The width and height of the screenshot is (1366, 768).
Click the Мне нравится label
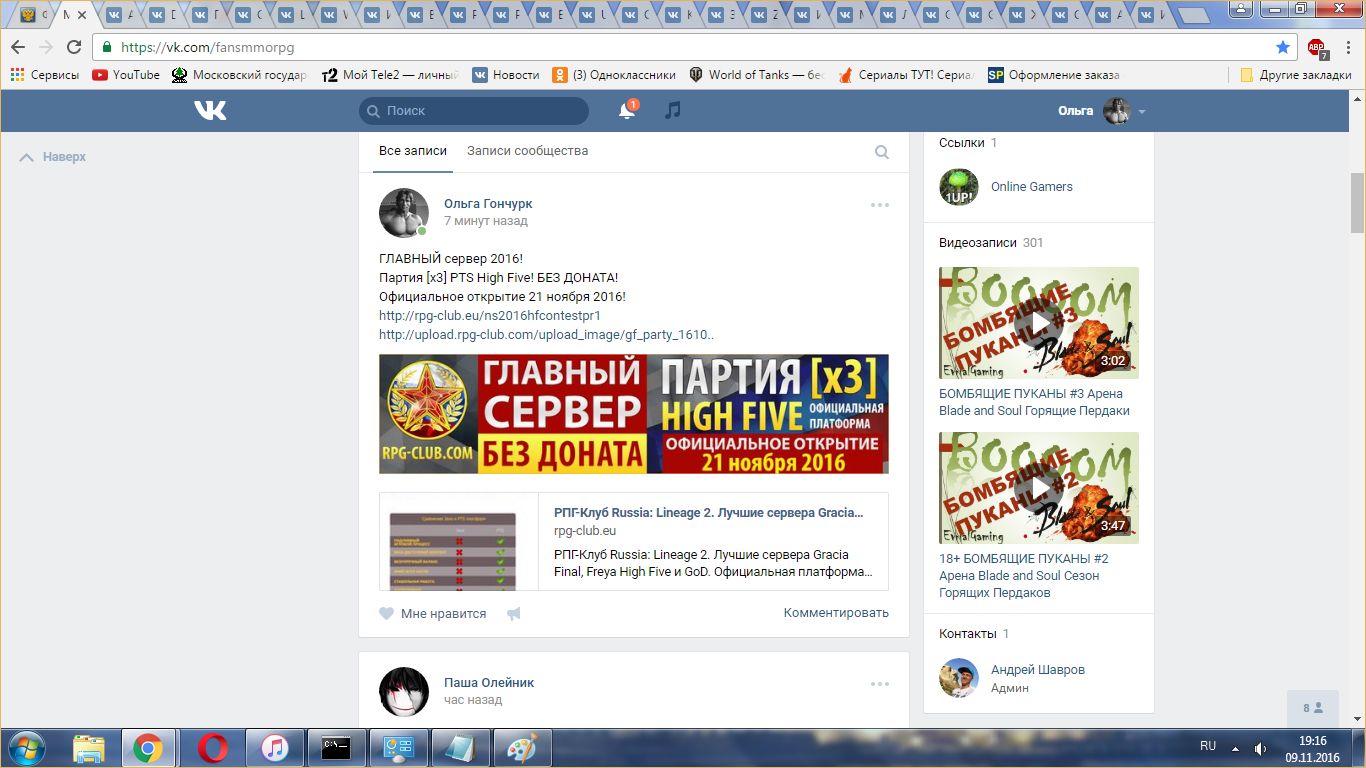(443, 614)
